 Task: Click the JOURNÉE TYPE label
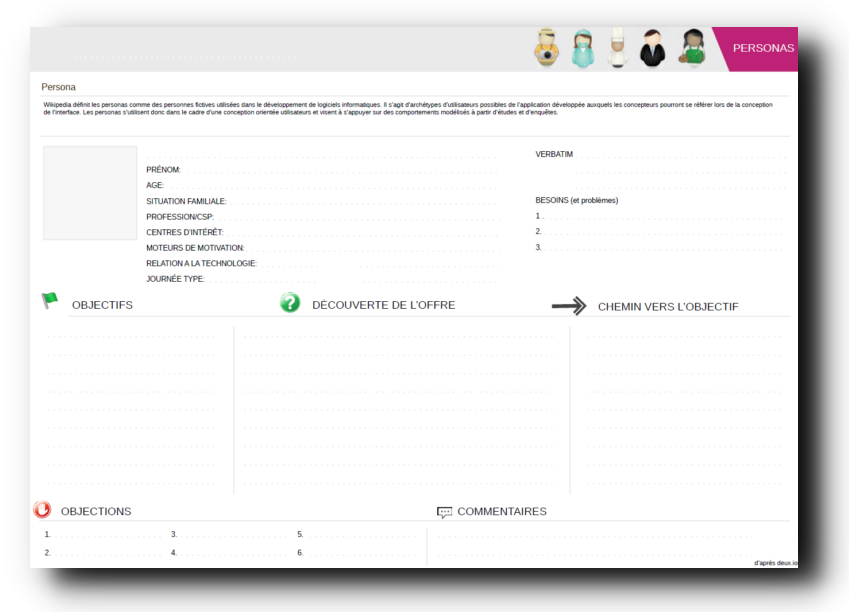pyautogui.click(x=175, y=279)
